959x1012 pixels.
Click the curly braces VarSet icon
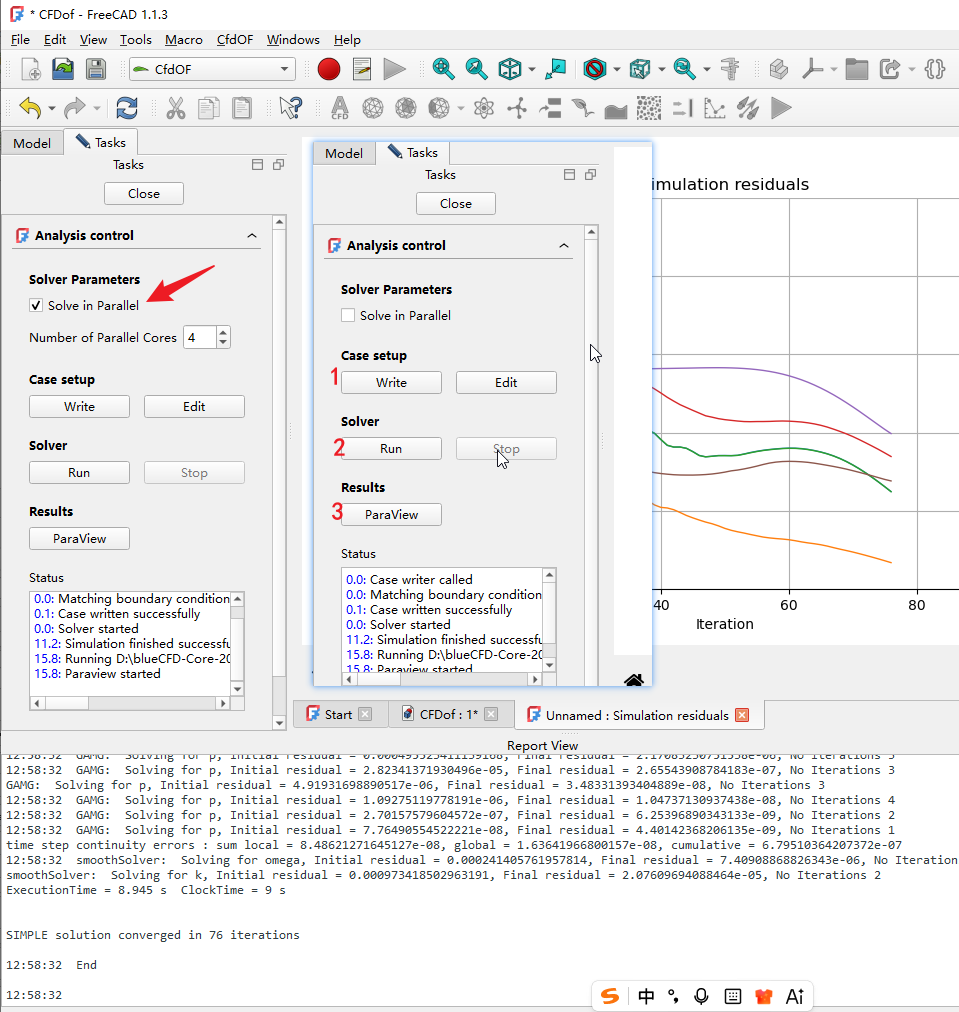(934, 69)
